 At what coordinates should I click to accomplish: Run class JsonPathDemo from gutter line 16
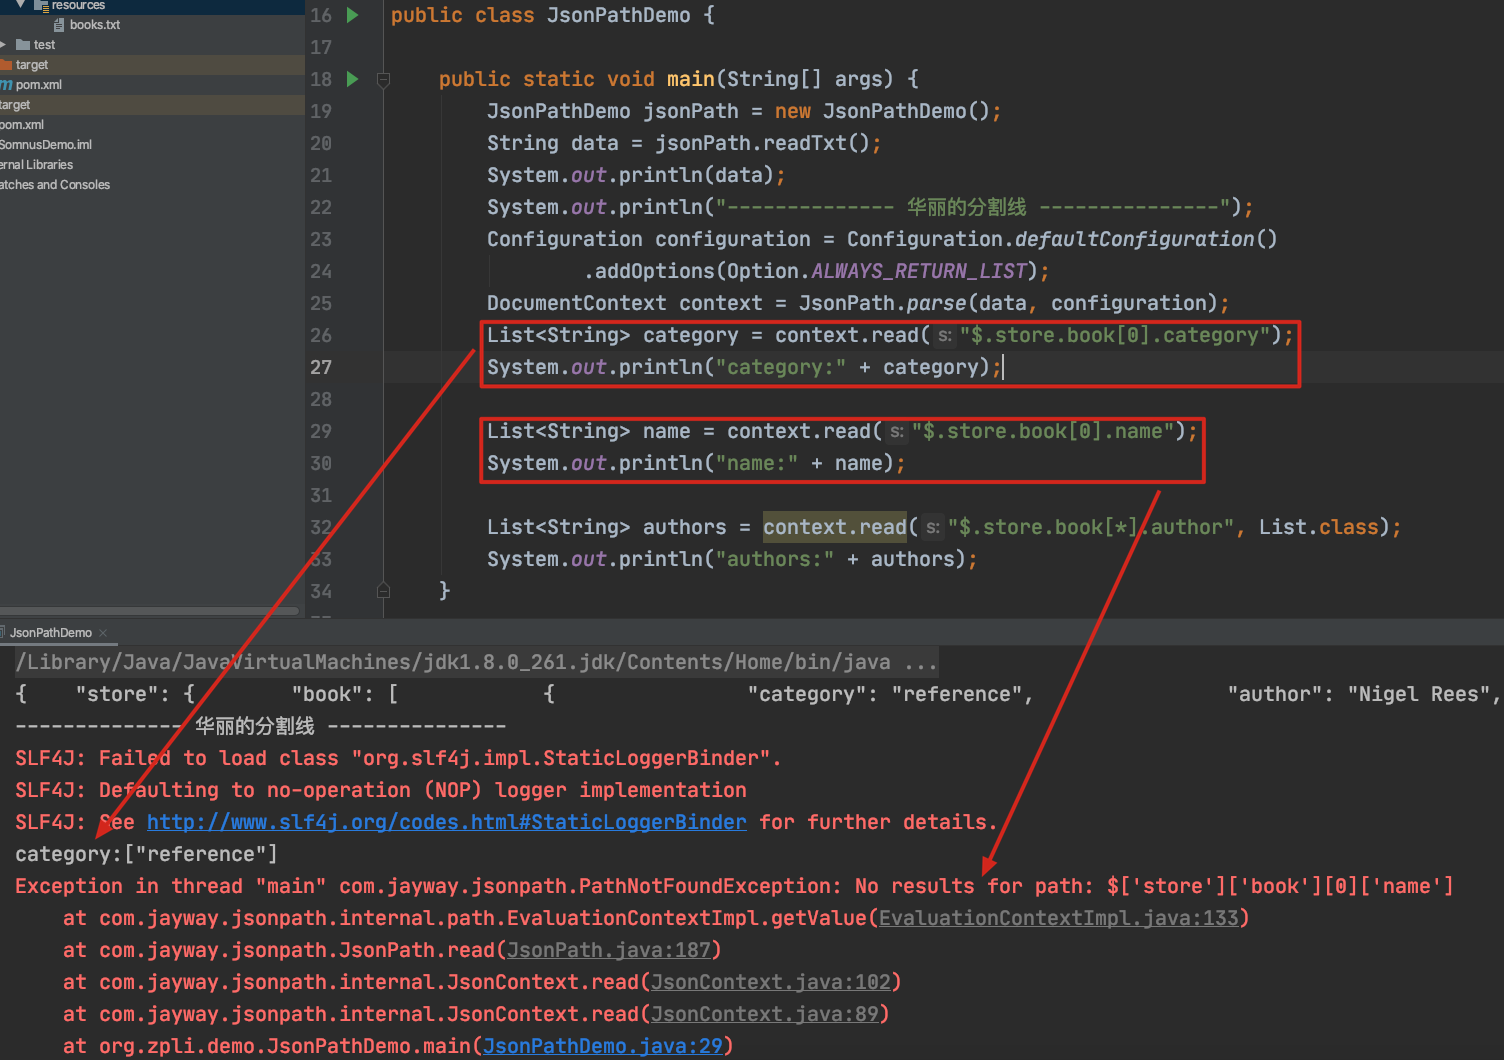click(352, 15)
